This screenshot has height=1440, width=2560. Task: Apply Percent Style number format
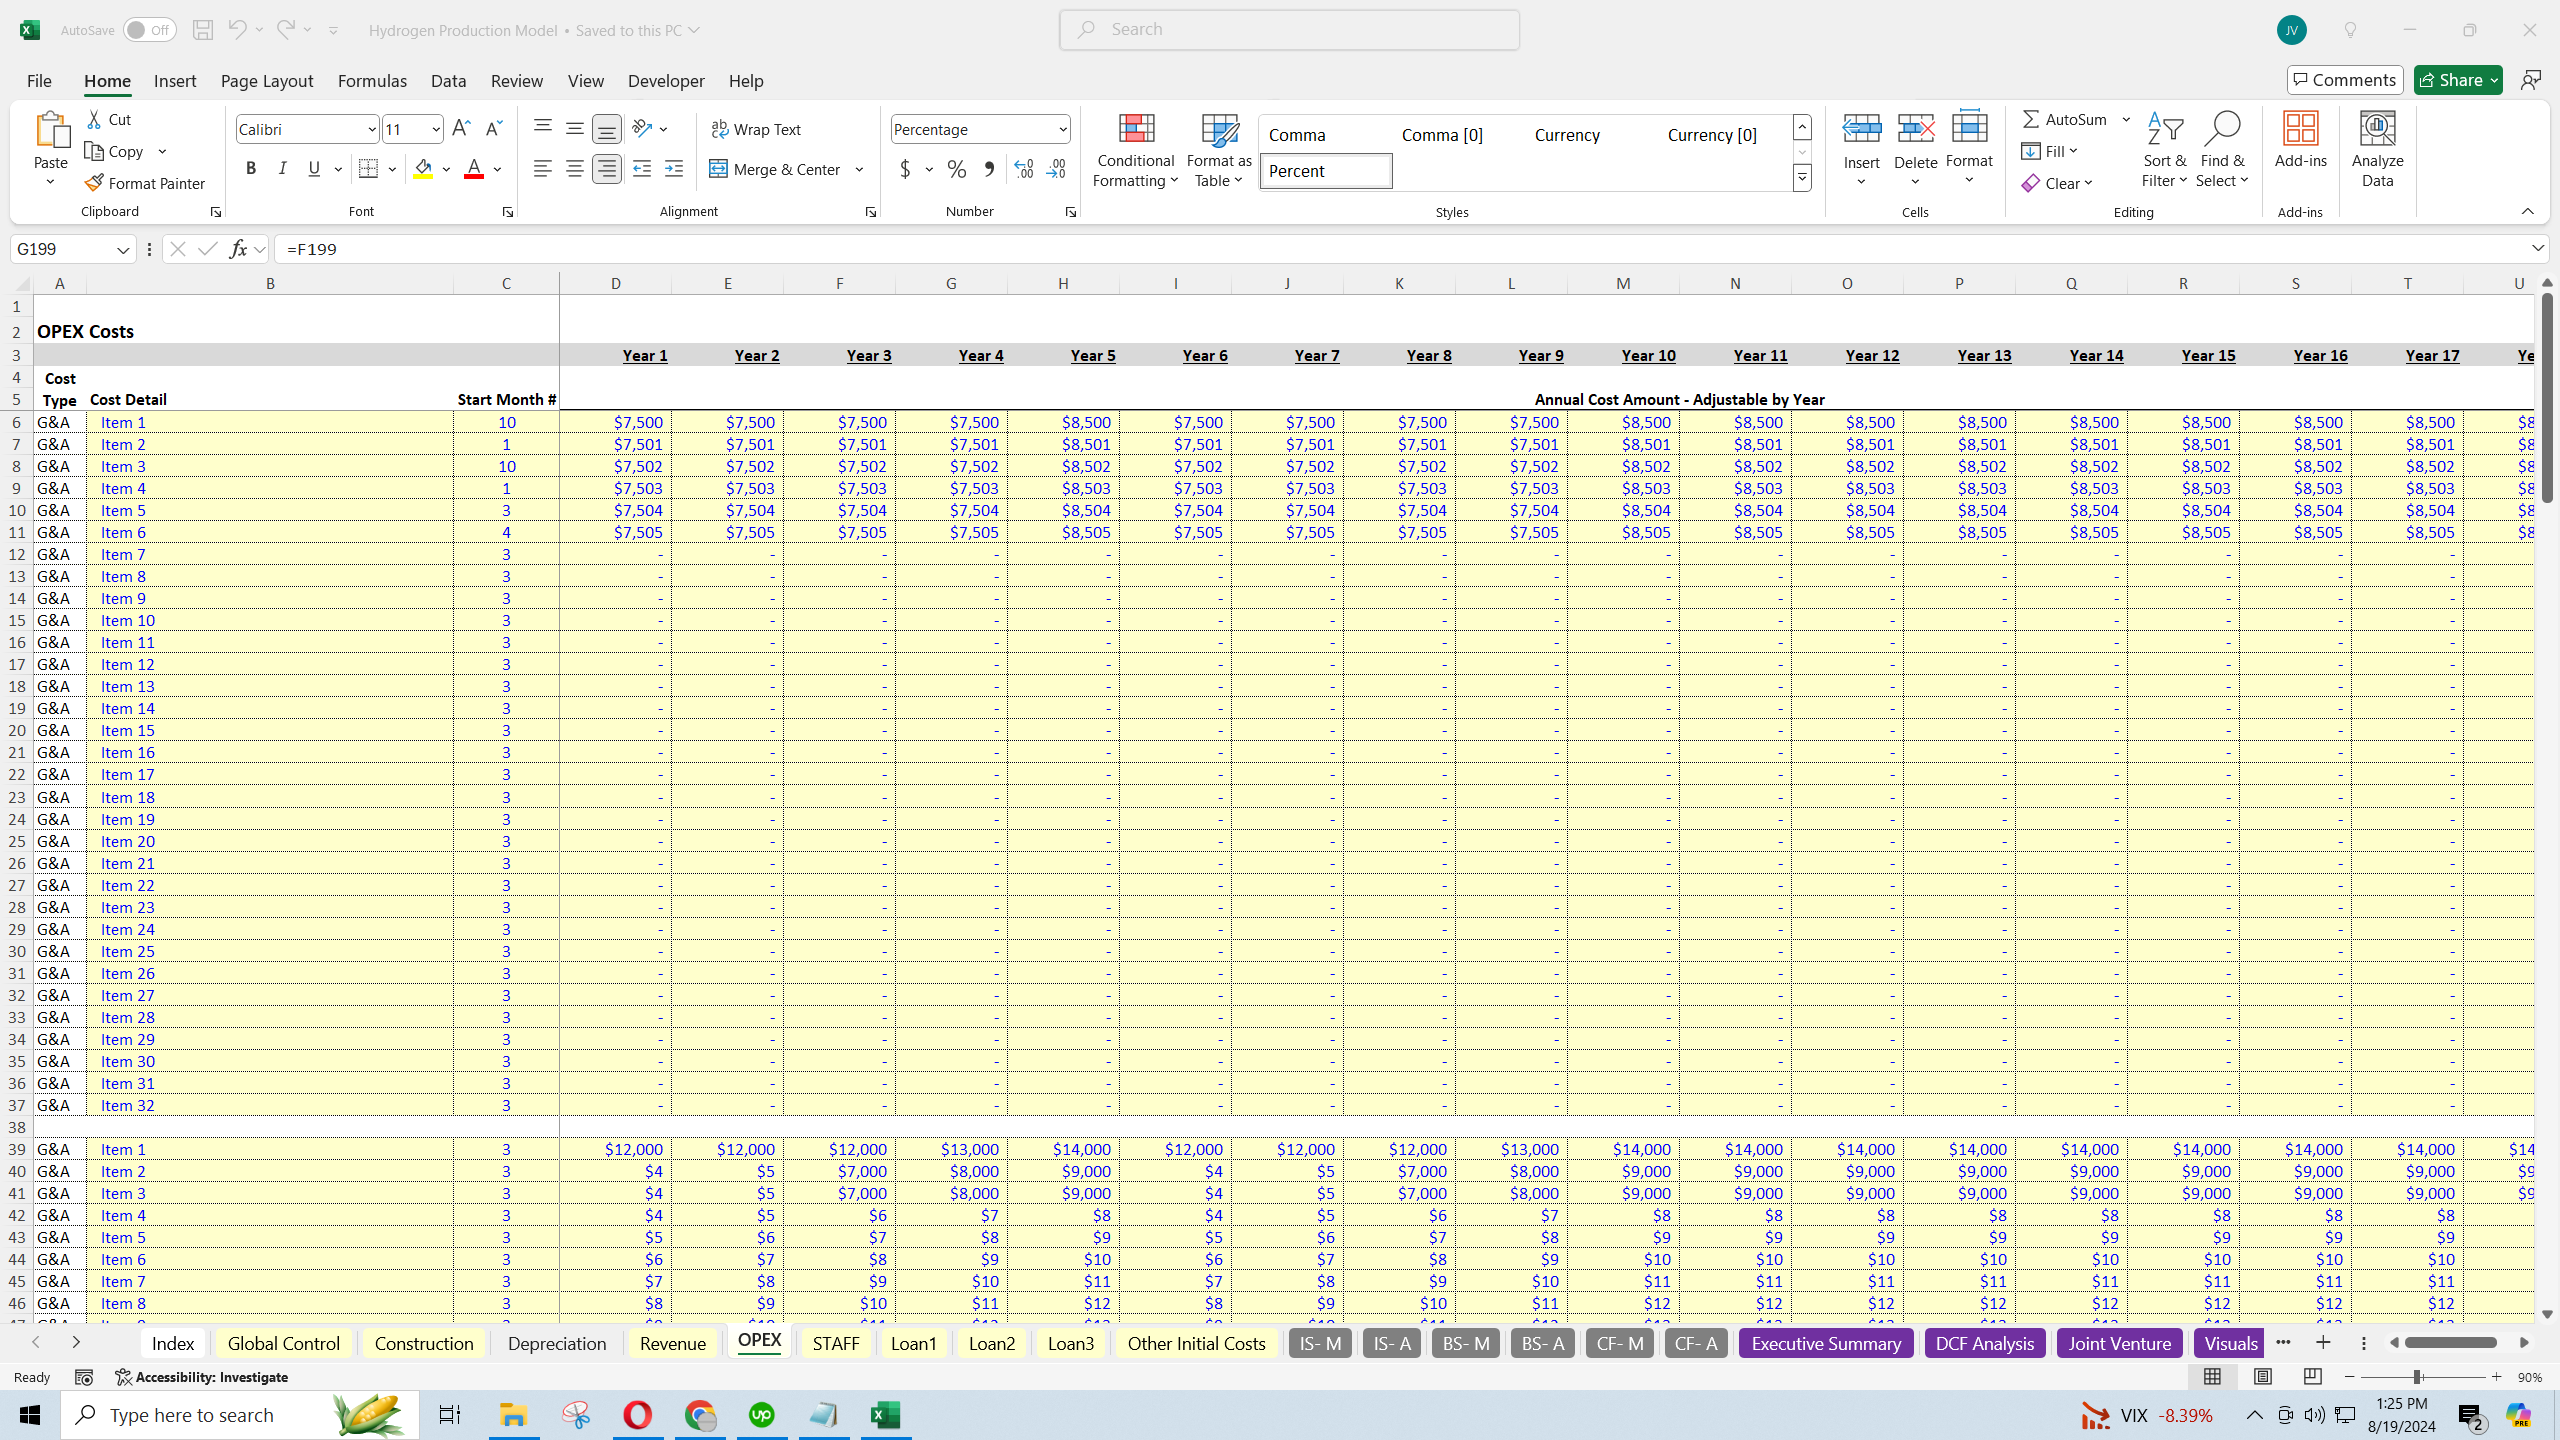click(x=957, y=169)
